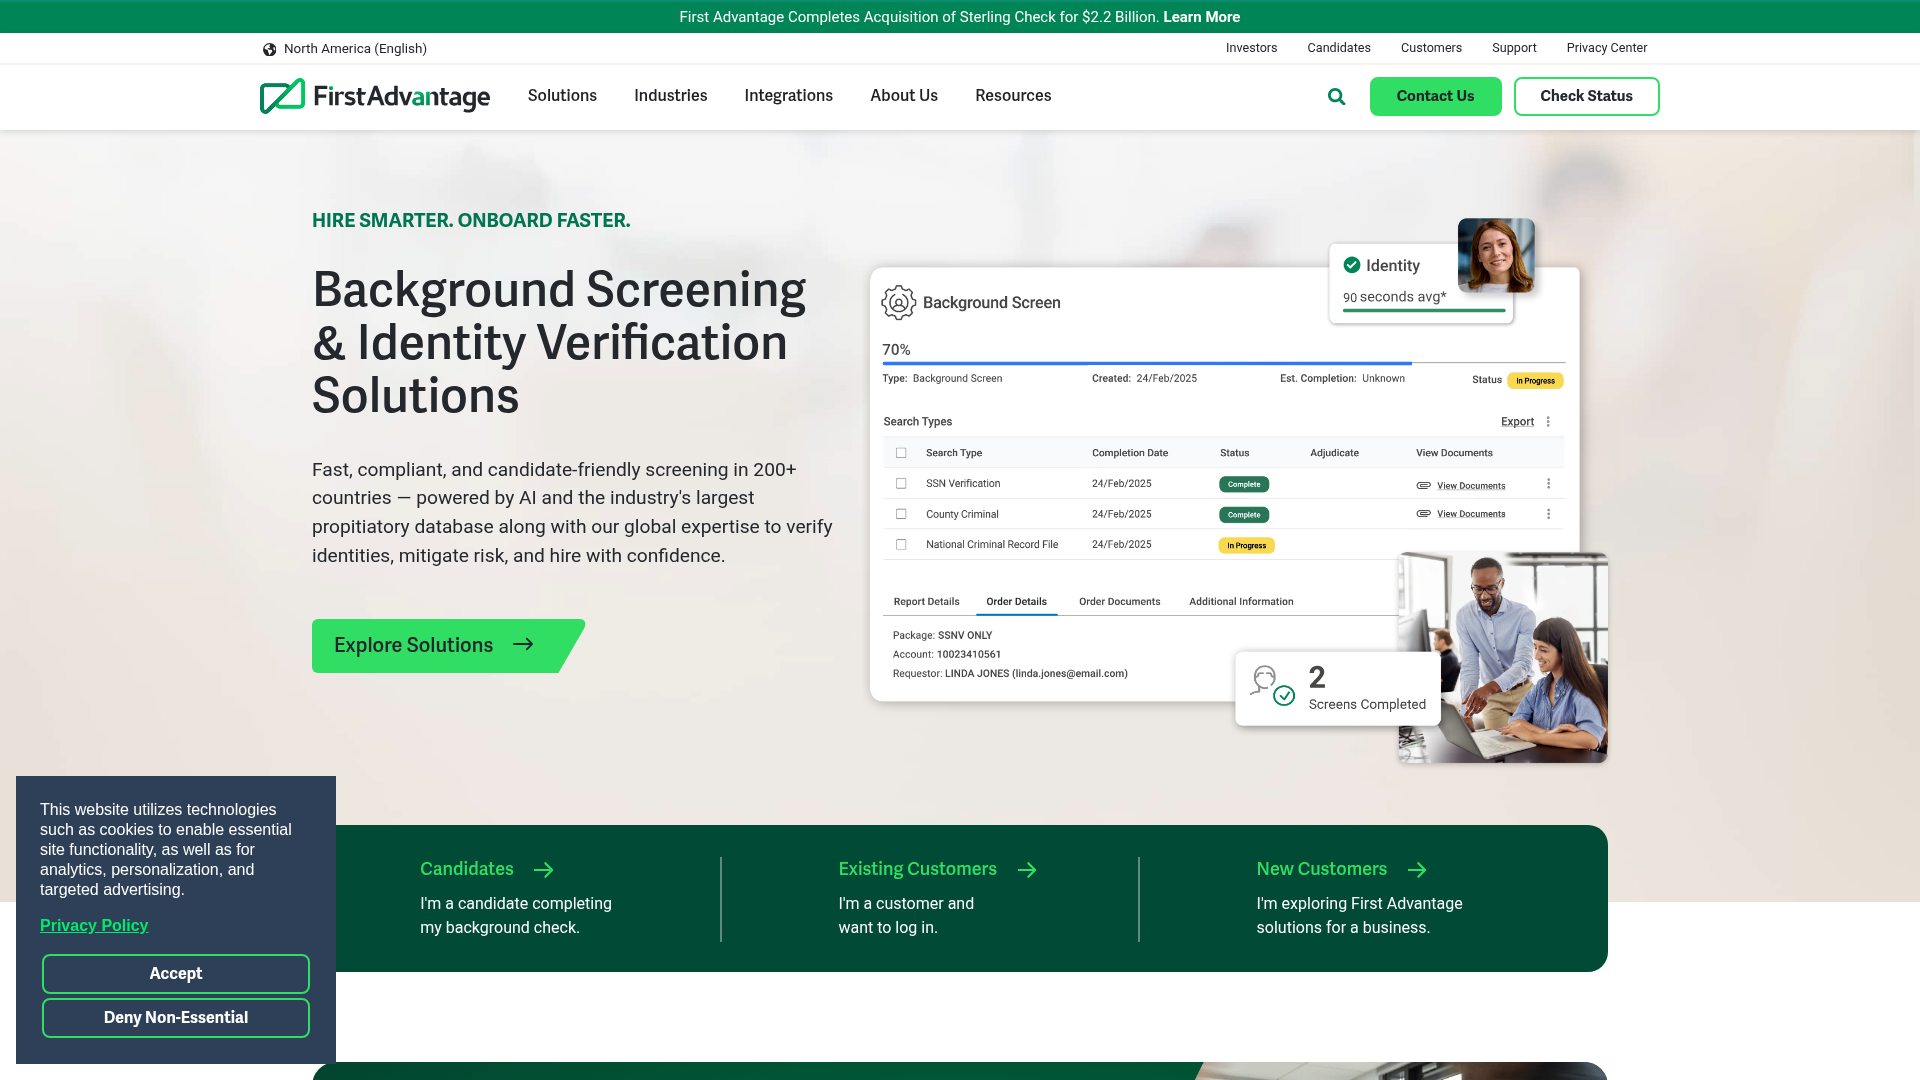This screenshot has width=1920, height=1080.
Task: Check the select-all checkbox in Search Types header
Action: 900,452
